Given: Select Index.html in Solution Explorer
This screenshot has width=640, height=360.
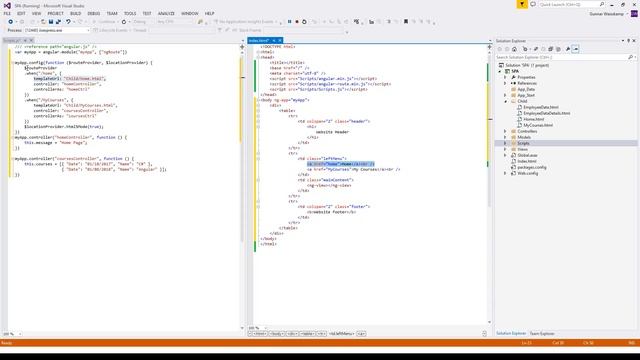Looking at the screenshot, I should (x=527, y=161).
